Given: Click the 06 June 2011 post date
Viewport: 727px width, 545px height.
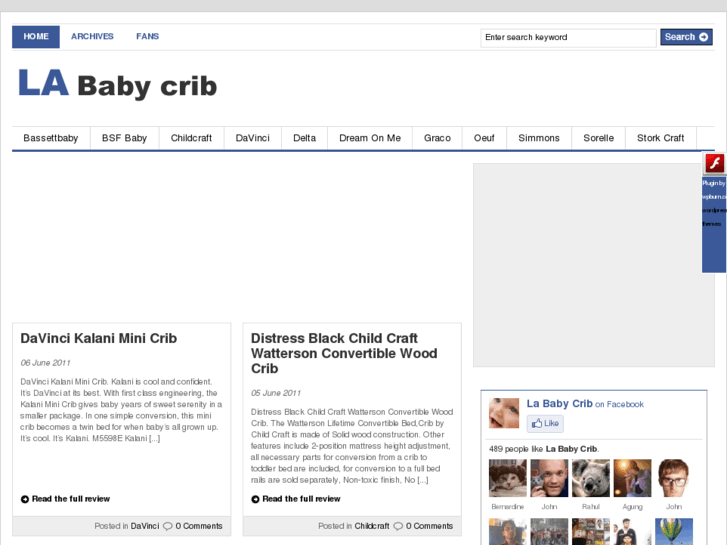Looking at the screenshot, I should 45,363.
